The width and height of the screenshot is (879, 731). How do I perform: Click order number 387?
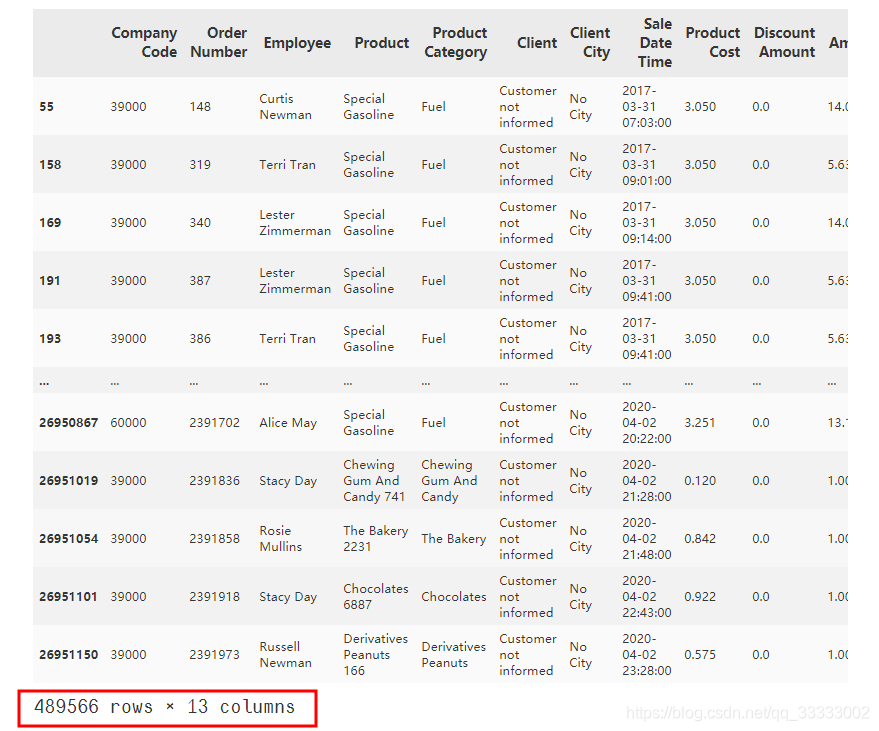[200, 281]
